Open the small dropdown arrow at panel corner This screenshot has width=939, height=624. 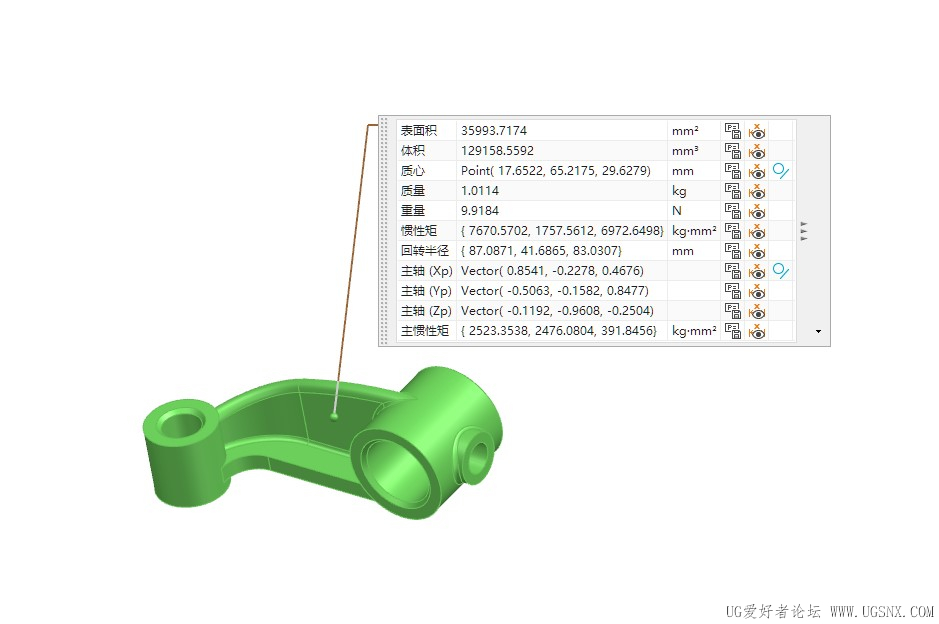pyautogui.click(x=818, y=331)
